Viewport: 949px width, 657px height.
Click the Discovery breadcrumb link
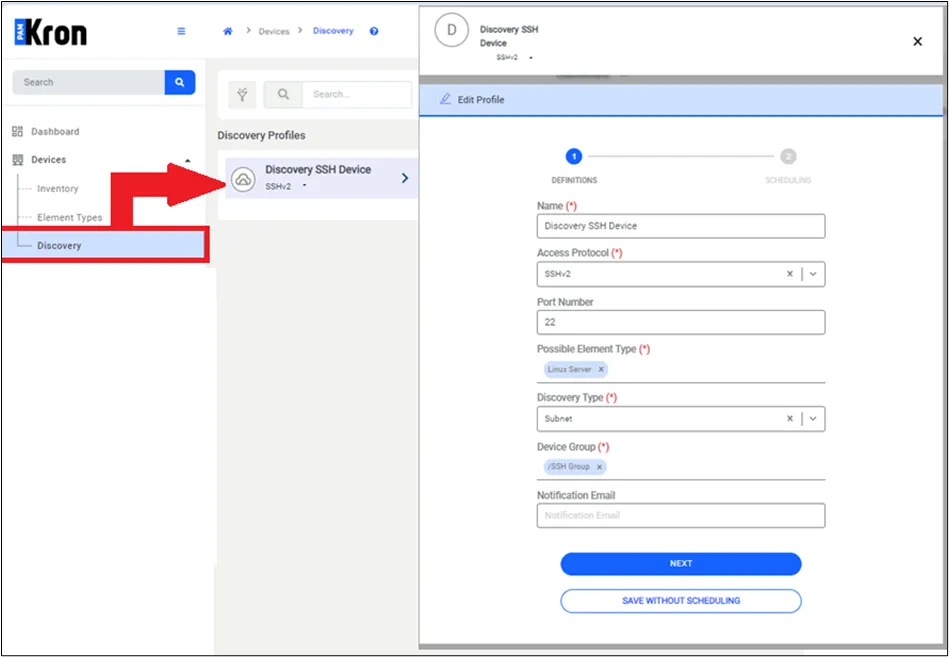333,31
